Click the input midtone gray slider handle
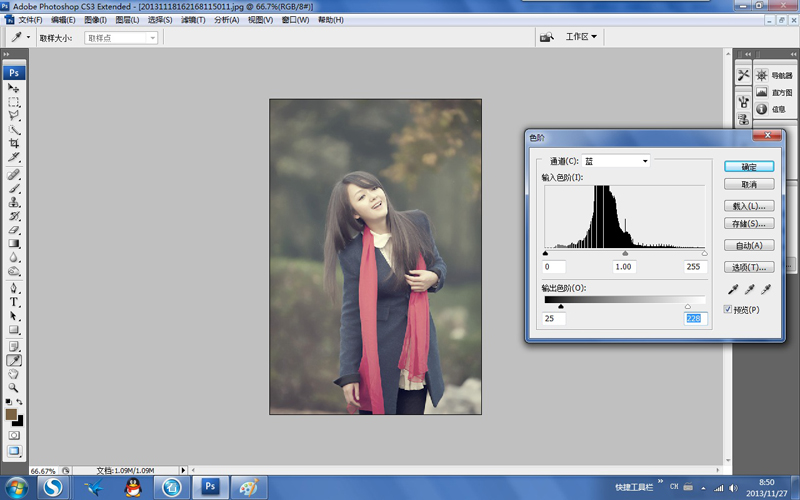Screen dimensions: 800x500 point(625,253)
